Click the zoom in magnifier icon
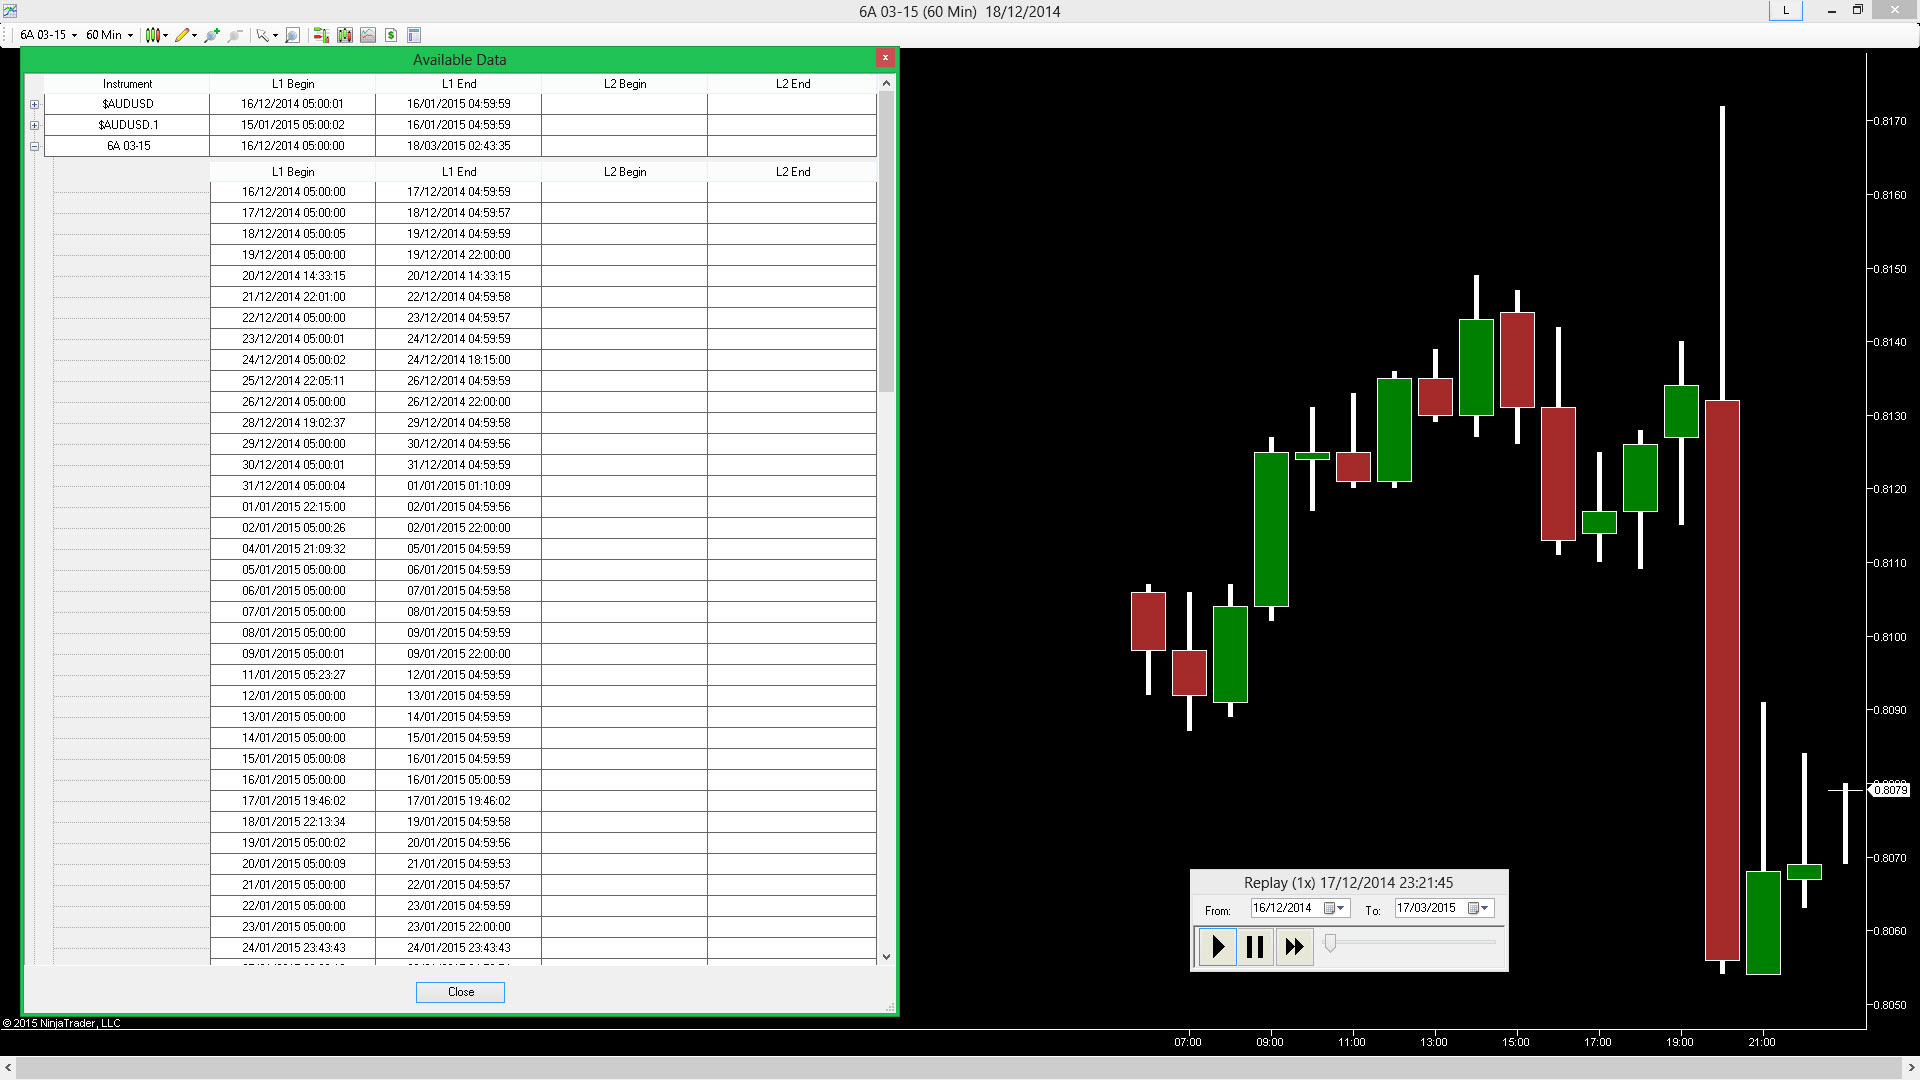1920x1080 pixels. [x=211, y=35]
